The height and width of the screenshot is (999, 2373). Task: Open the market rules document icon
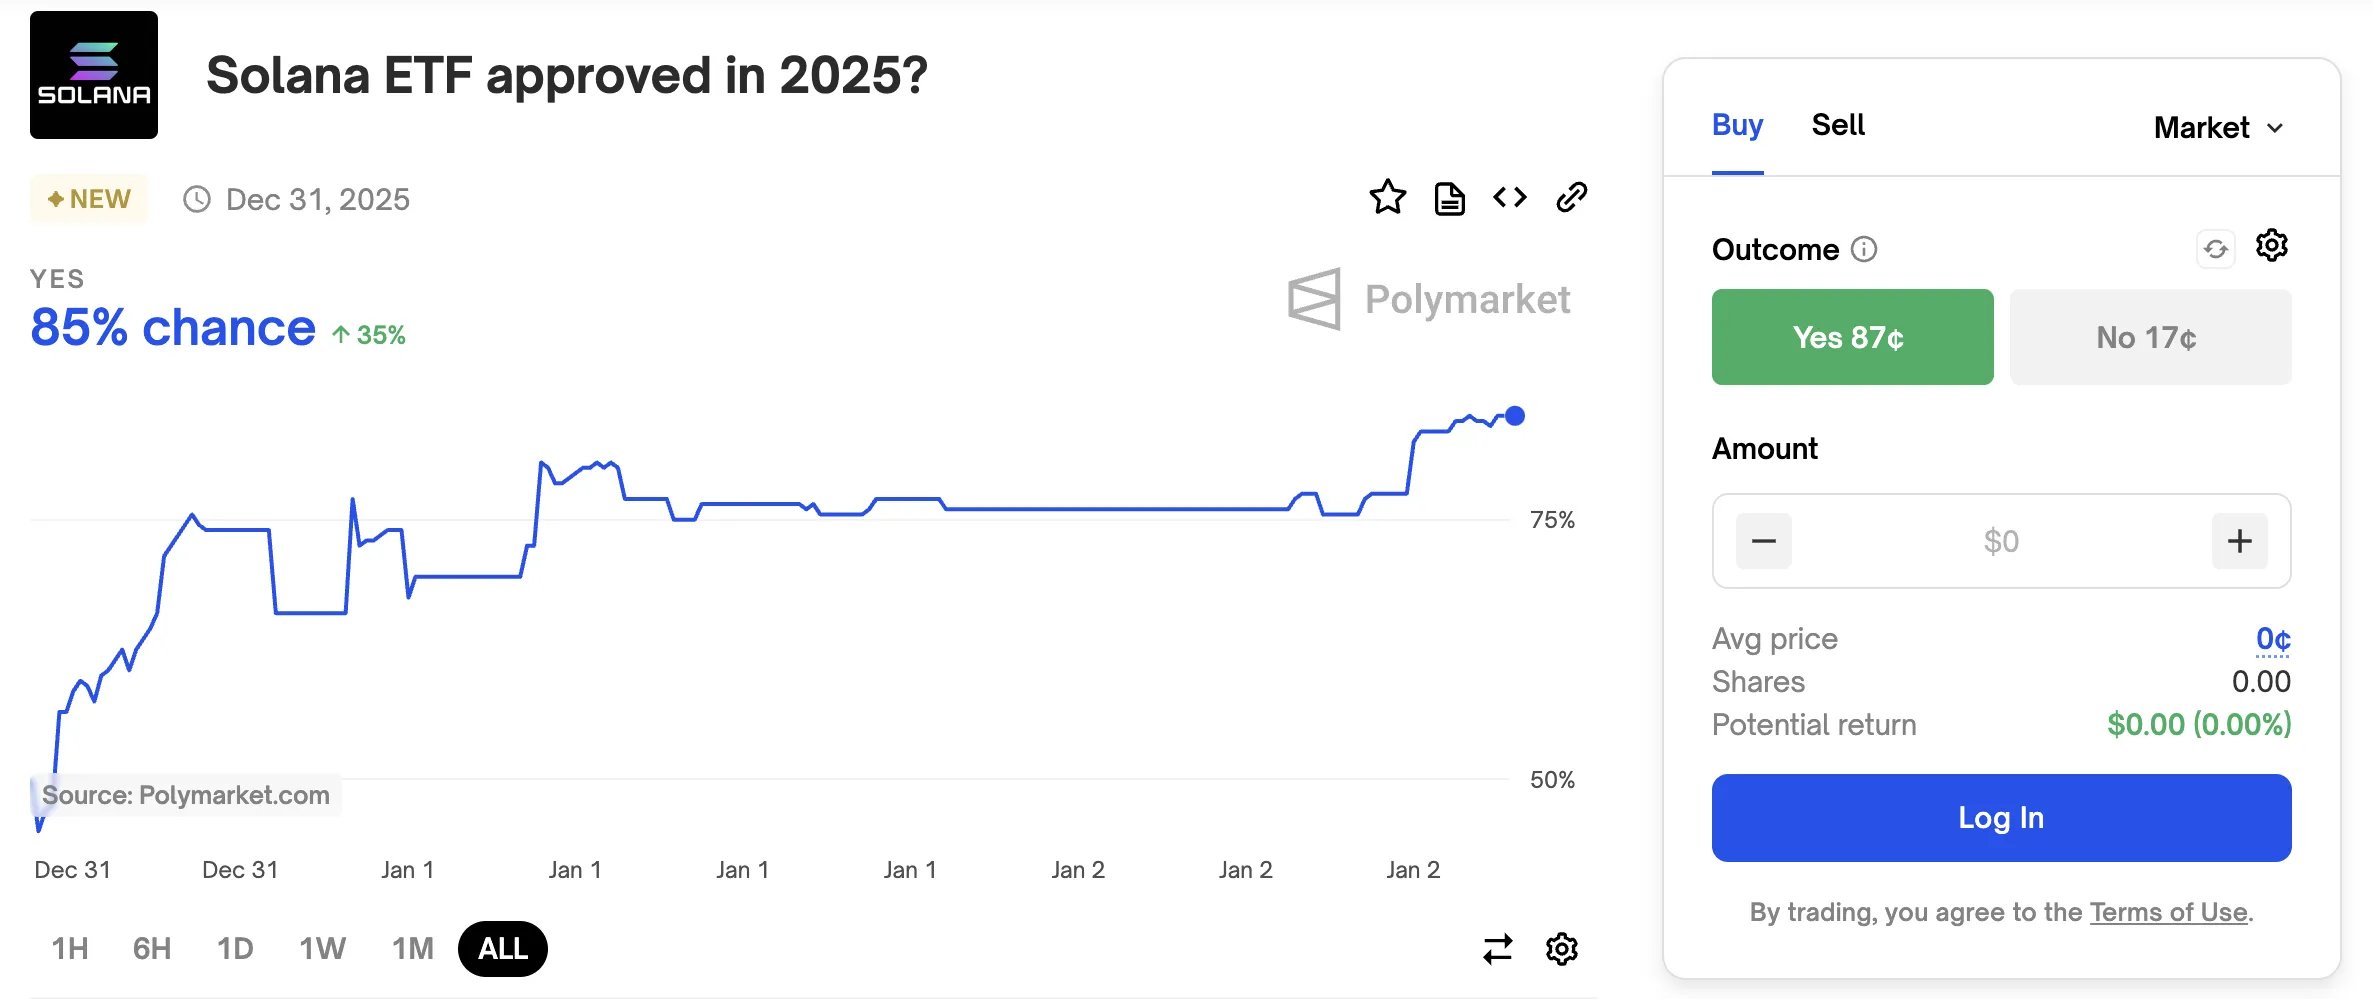point(1449,198)
